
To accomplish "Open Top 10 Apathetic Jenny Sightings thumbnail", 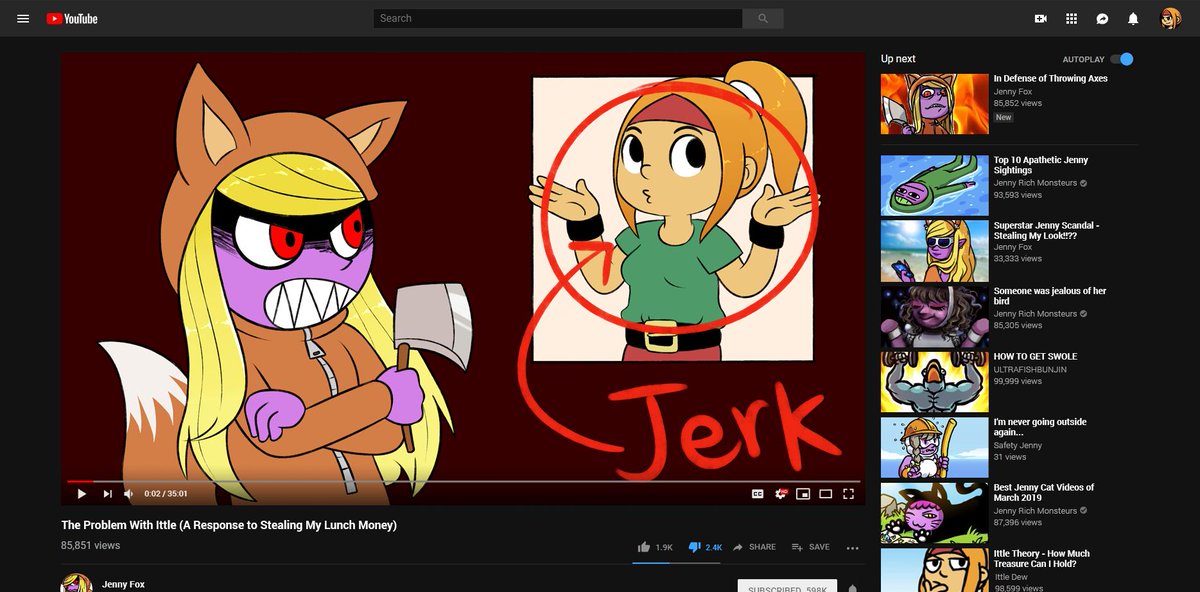I will [x=934, y=185].
